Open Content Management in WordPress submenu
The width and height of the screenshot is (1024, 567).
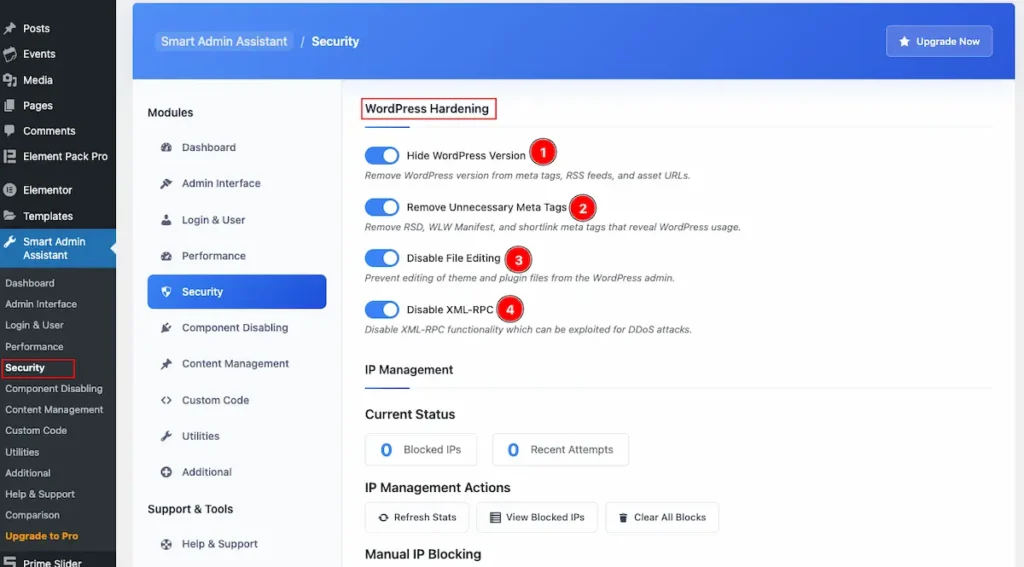coord(54,410)
